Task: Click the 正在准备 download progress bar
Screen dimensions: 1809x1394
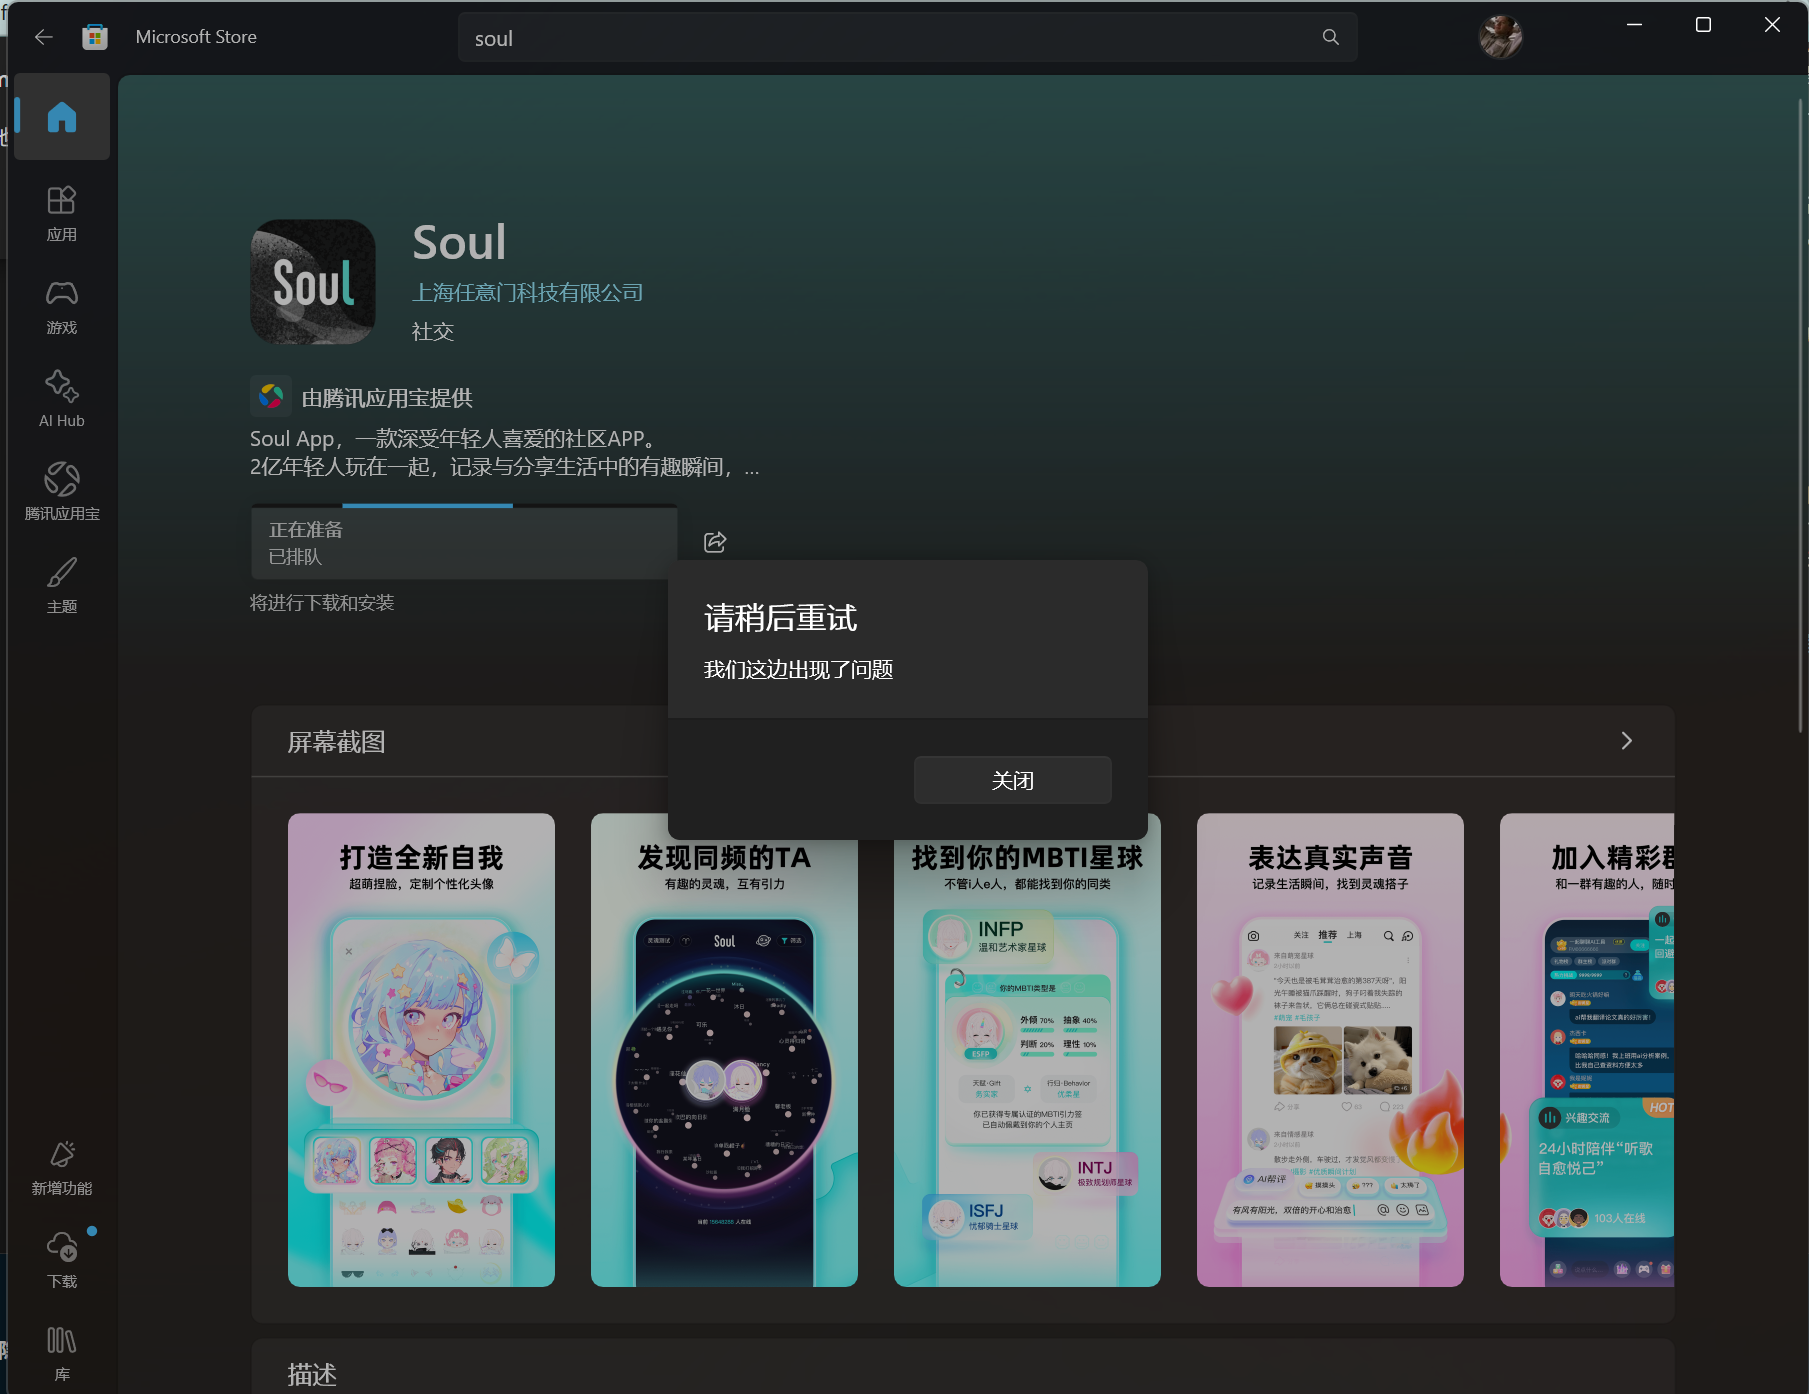Action: coord(464,542)
